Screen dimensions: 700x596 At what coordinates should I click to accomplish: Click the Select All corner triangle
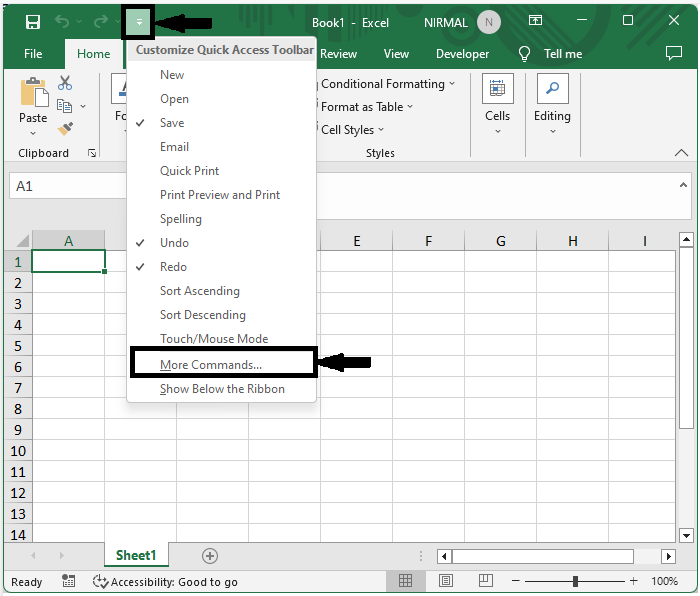[x=22, y=241]
